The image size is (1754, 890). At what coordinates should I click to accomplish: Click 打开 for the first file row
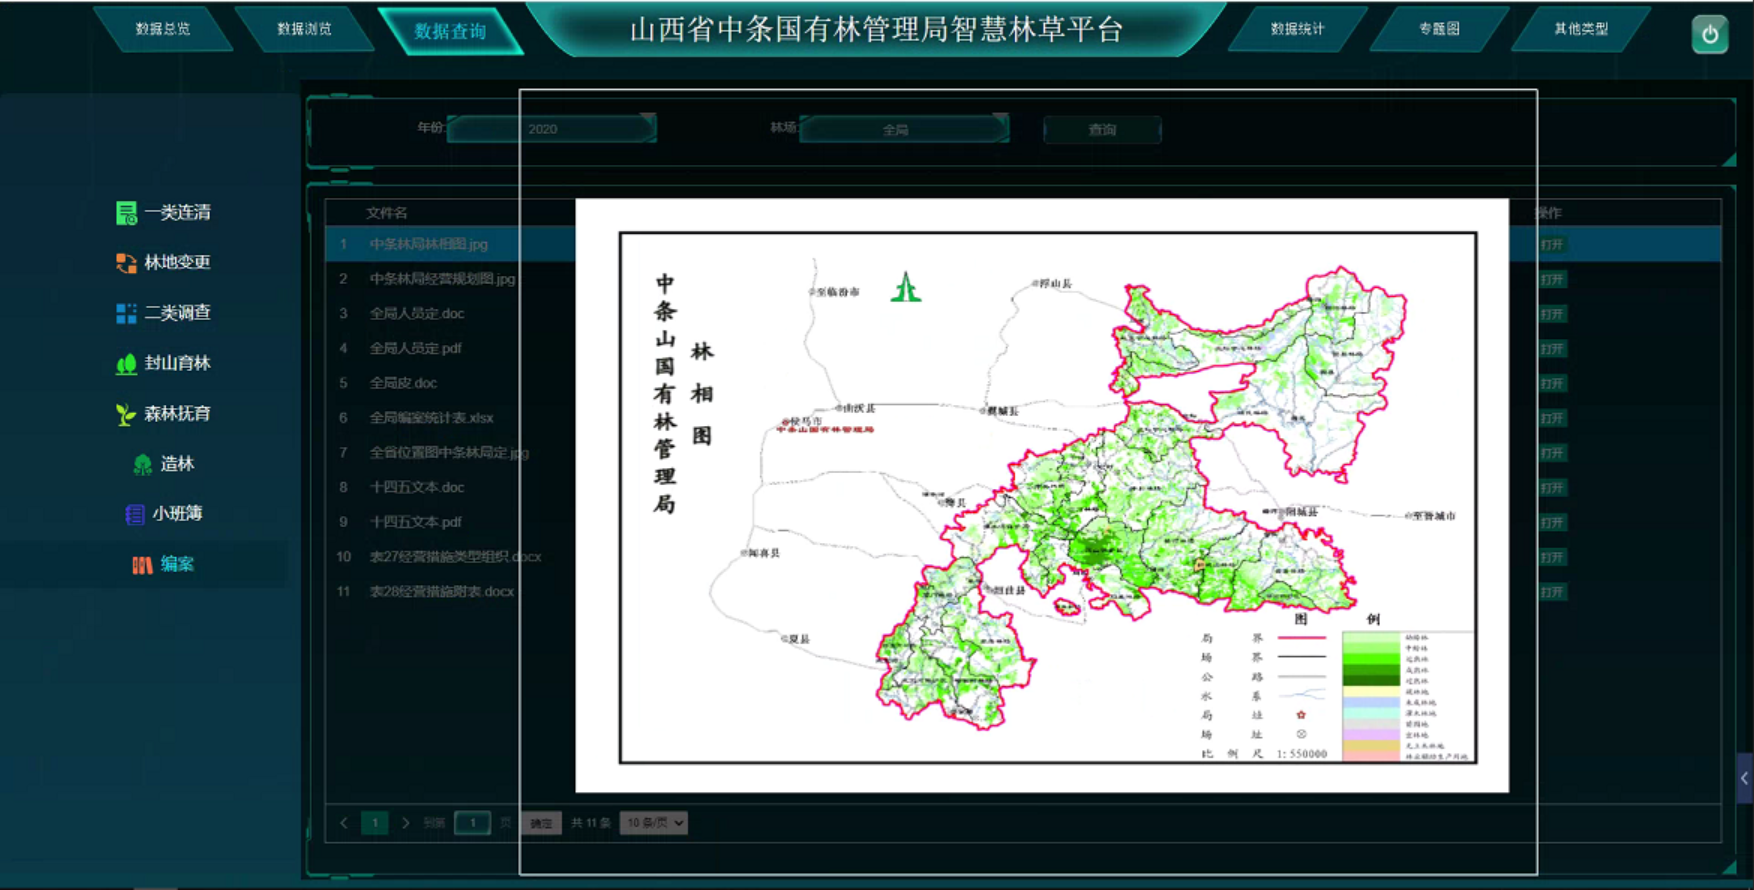point(1552,245)
